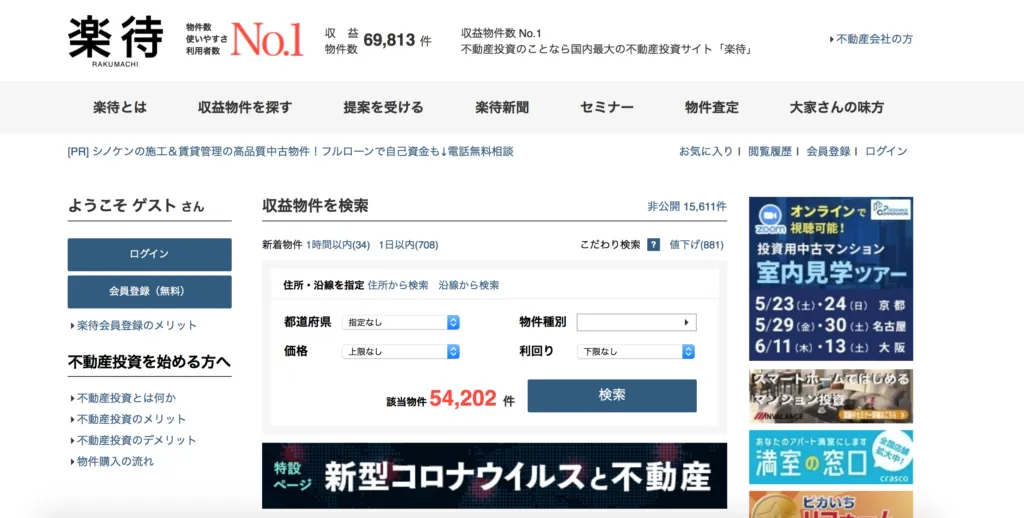This screenshot has width=1024, height=518.
Task: Open the 利回り lower limit dropdown
Action: (x=635, y=351)
